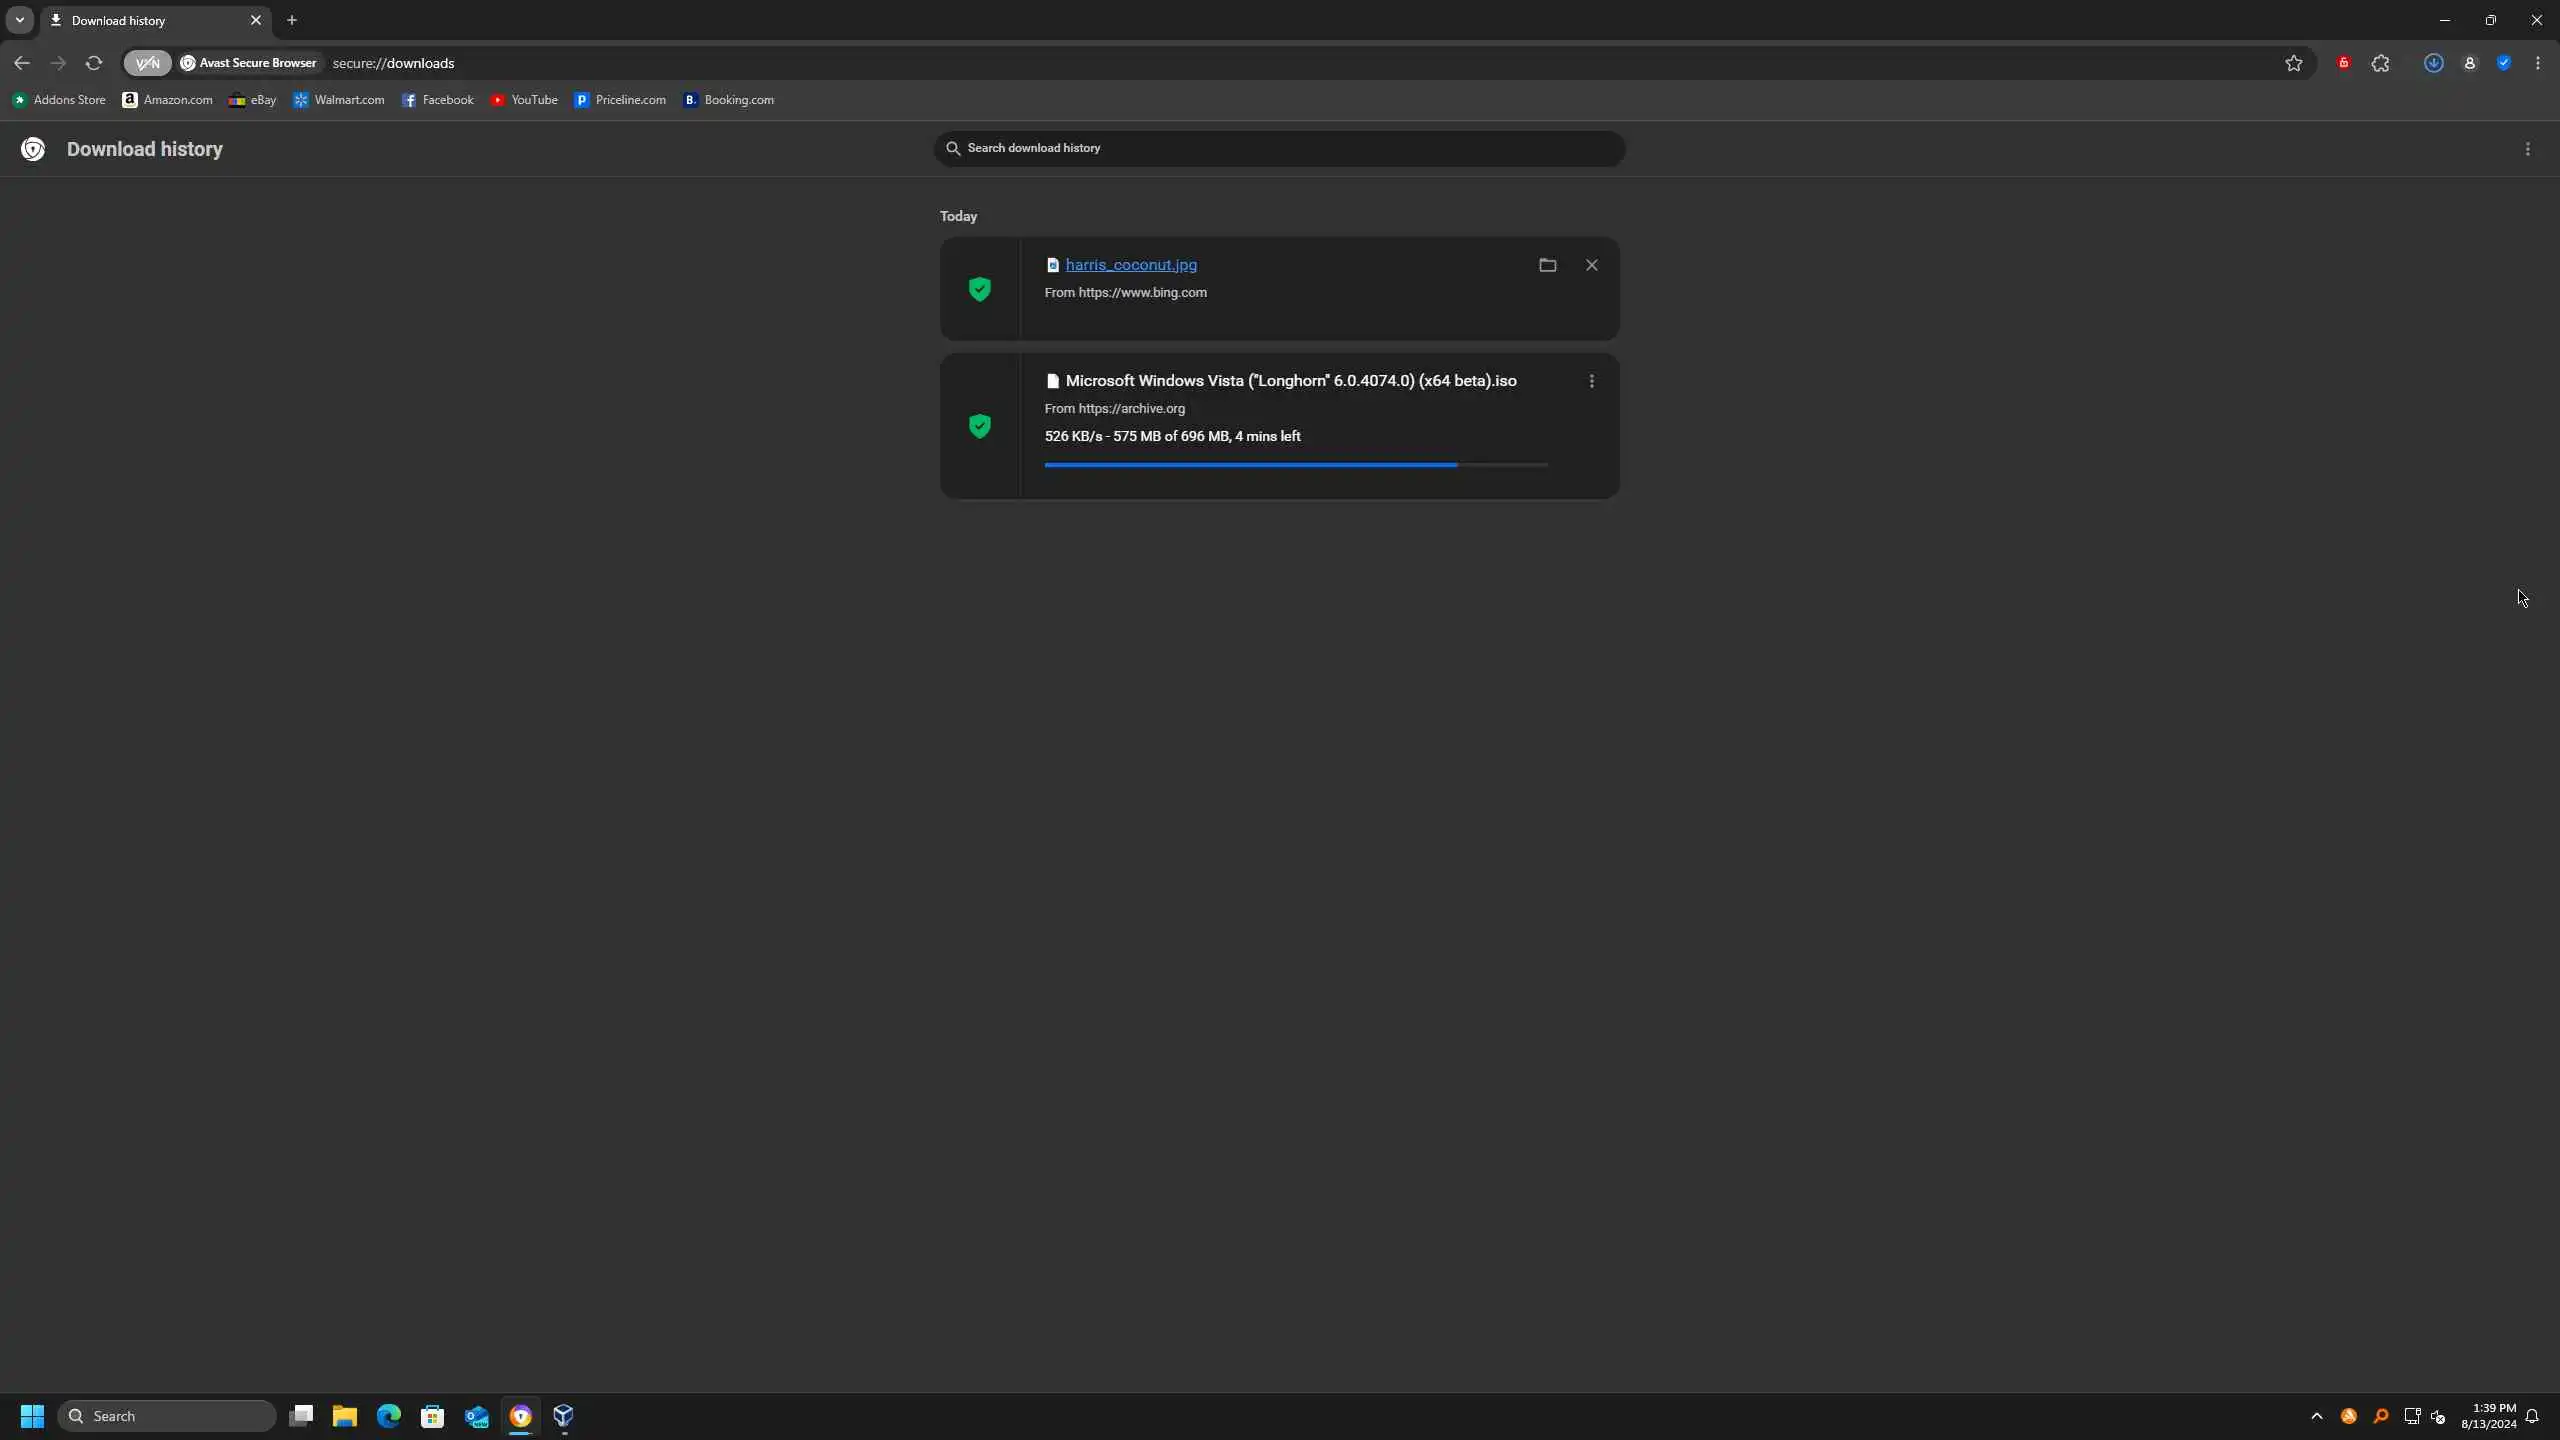Open the Amazon.com bookmark
2560x1440 pixels.
pos(167,100)
